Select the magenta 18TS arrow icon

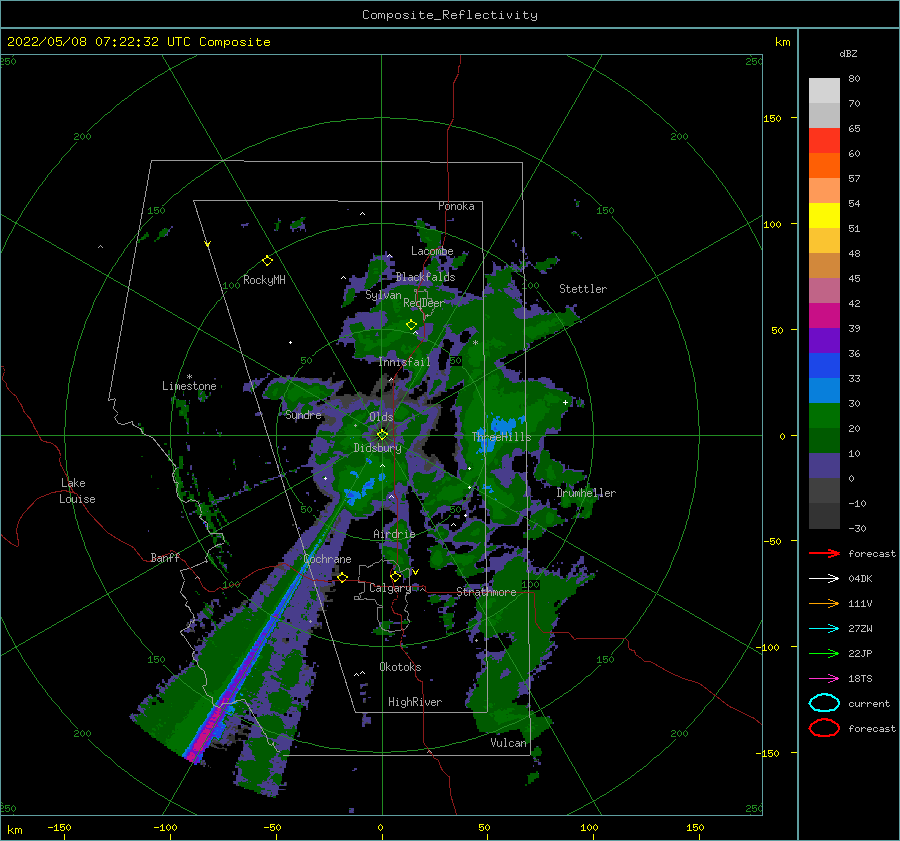click(824, 678)
